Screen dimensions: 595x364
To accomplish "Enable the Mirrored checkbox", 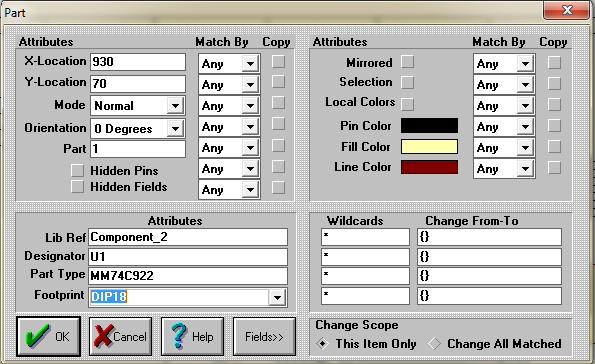I will tap(408, 61).
